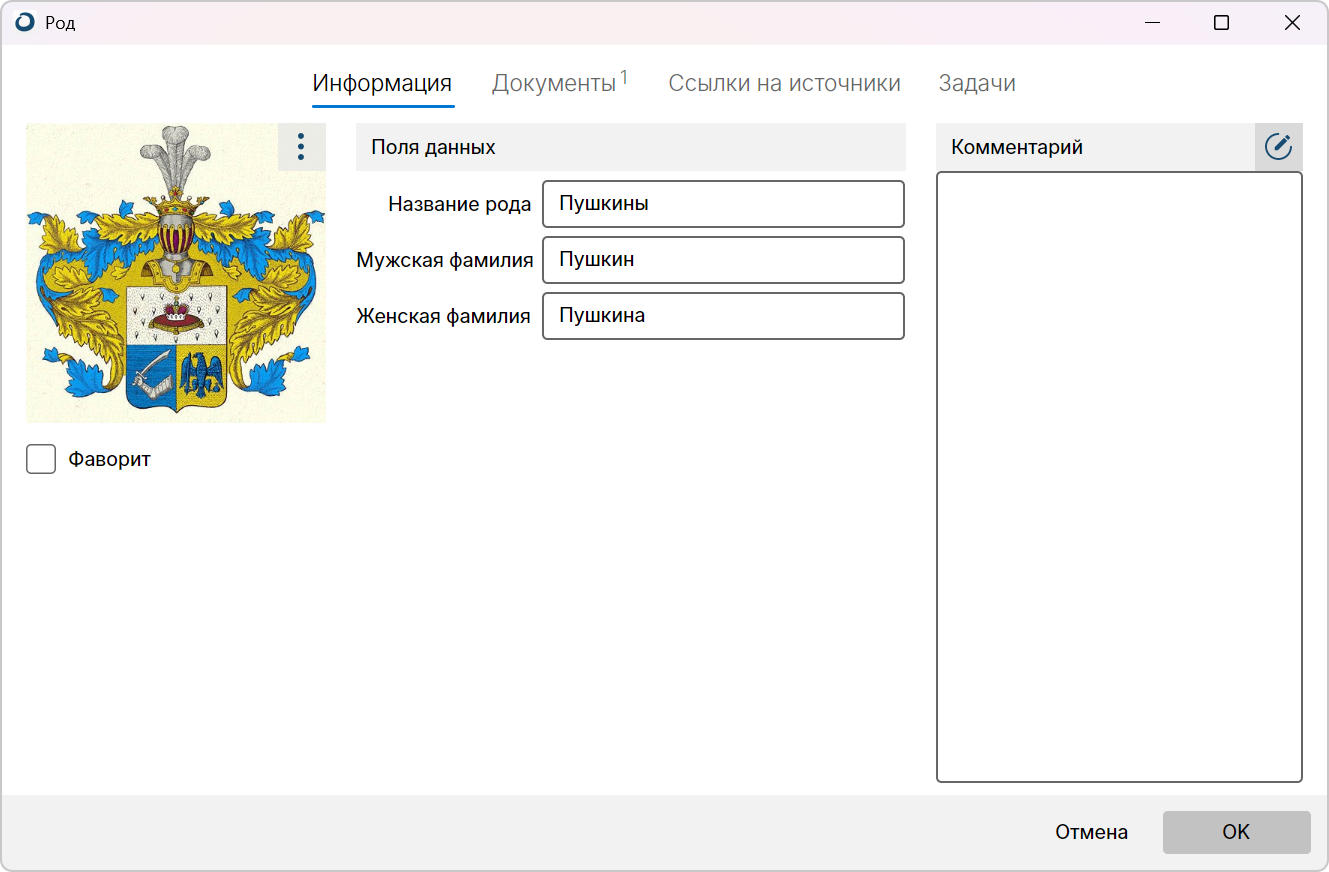Viewport: 1329px width, 872px height.
Task: Click the app logo in the title bar
Action: coord(25,22)
